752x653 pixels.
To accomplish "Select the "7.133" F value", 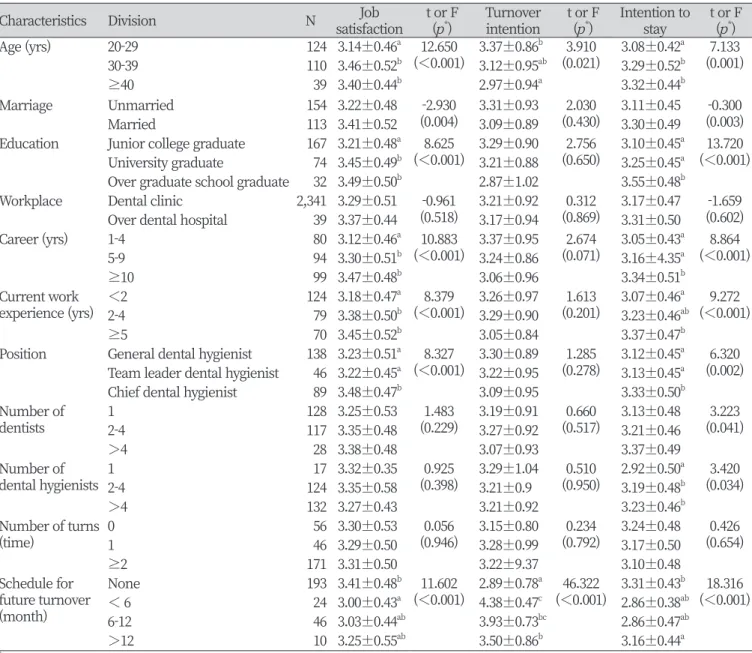I will 724,47.
